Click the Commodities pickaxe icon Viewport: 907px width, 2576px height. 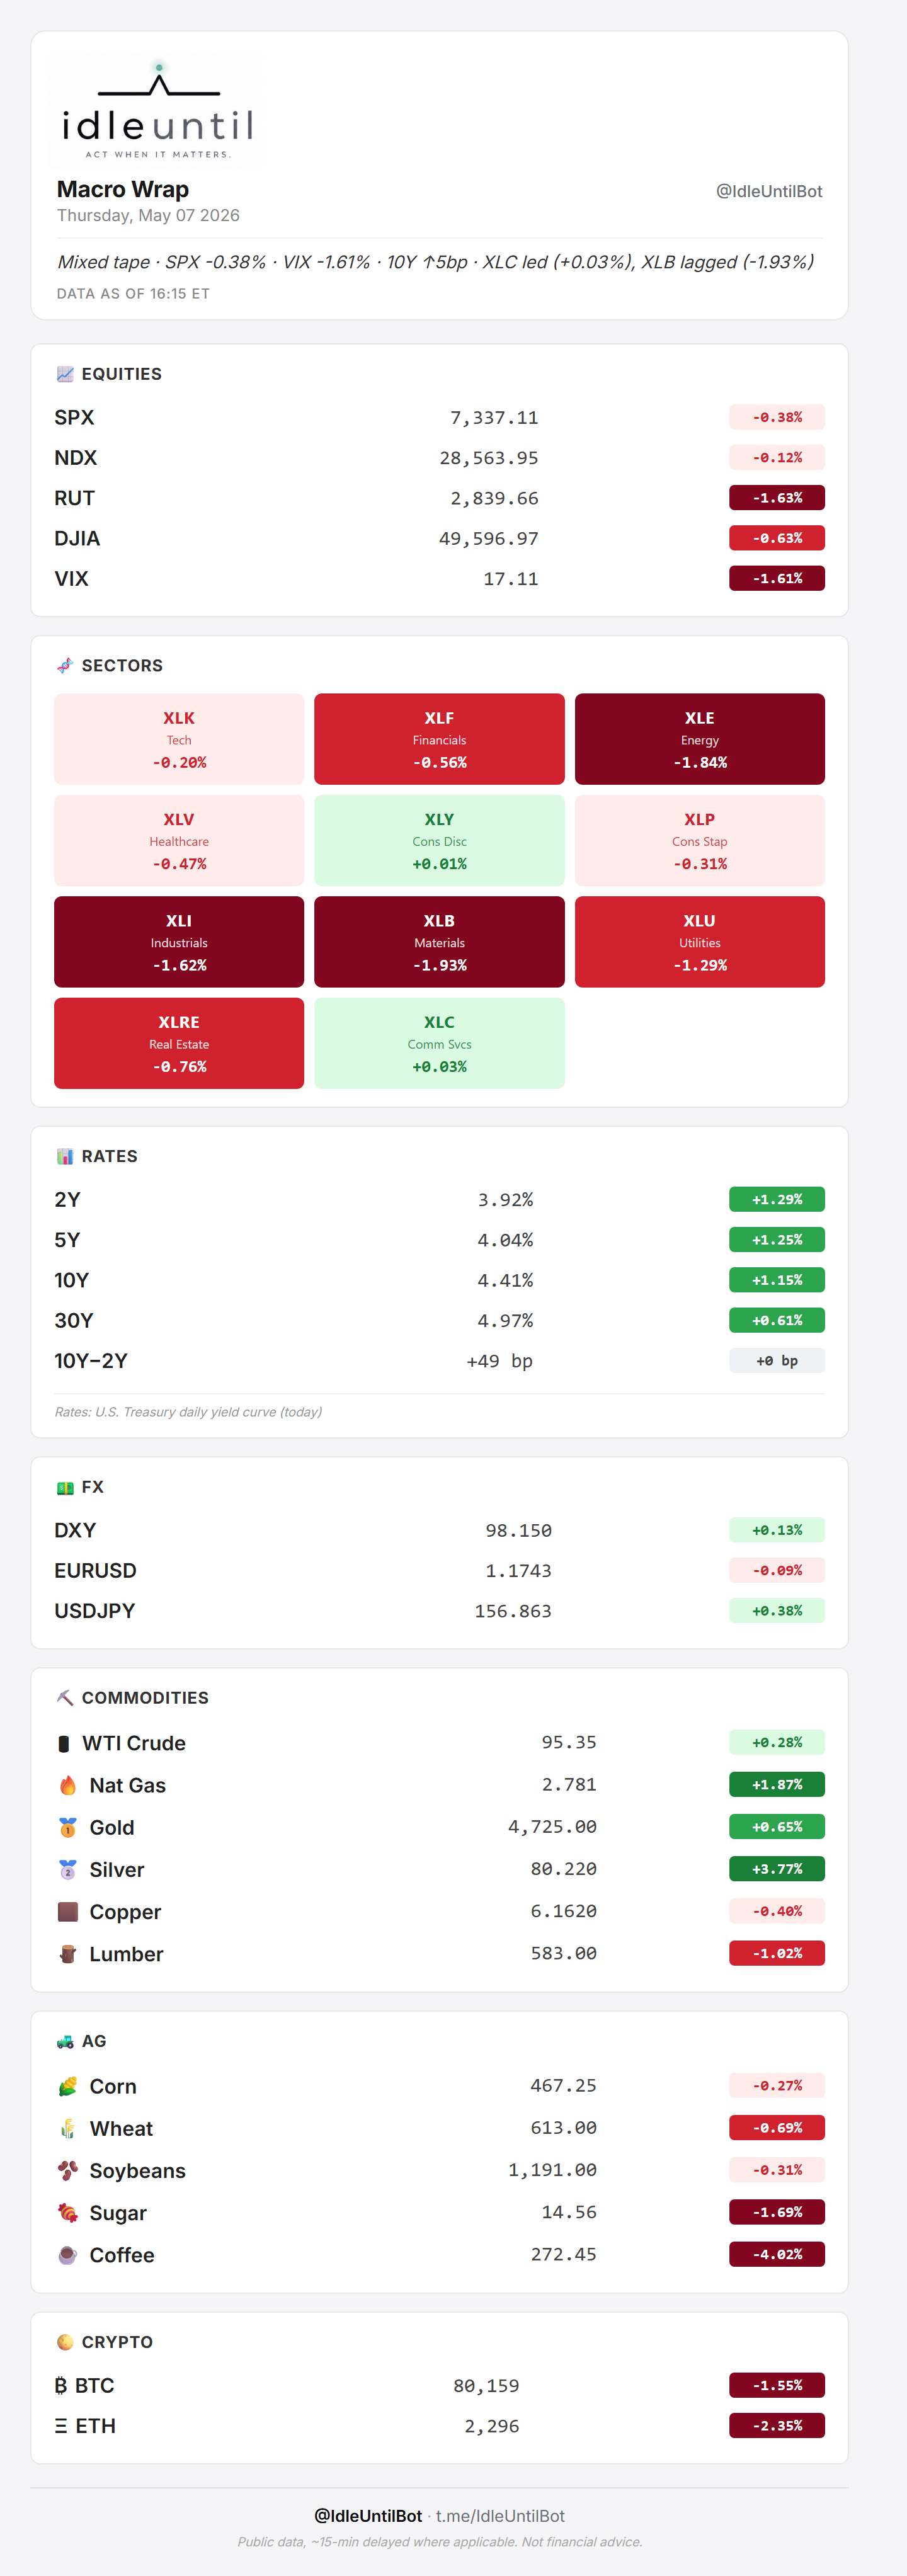[65, 1698]
